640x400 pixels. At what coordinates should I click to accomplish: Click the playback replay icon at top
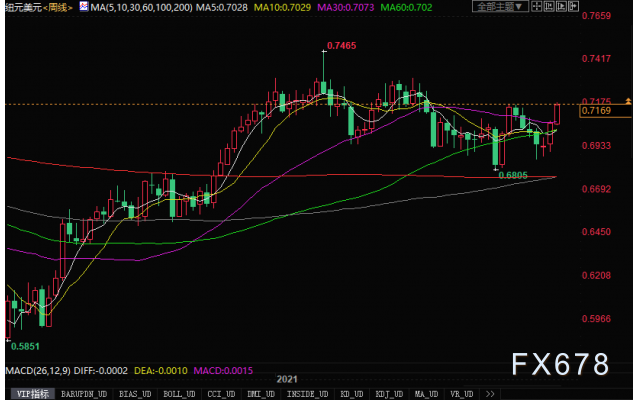point(561,6)
